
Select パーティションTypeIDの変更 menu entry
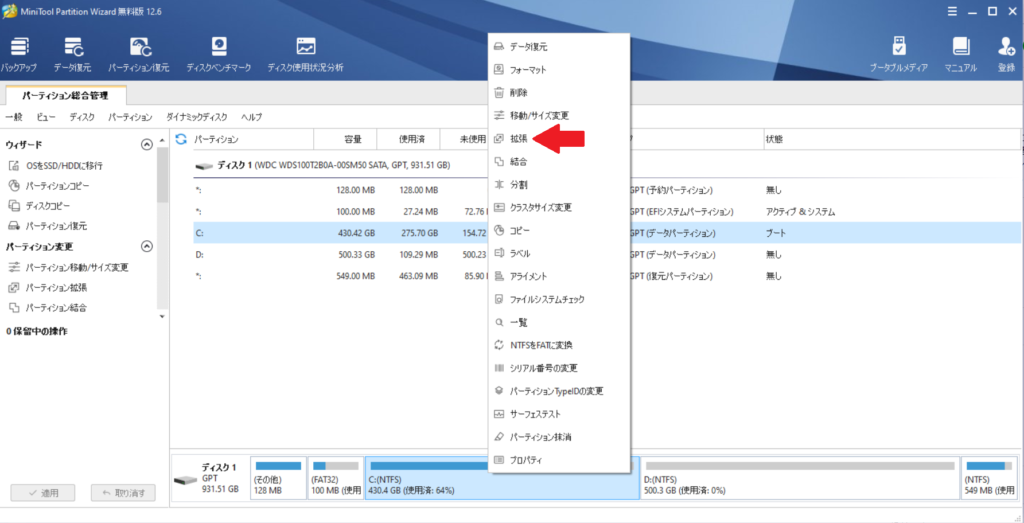coord(558,391)
